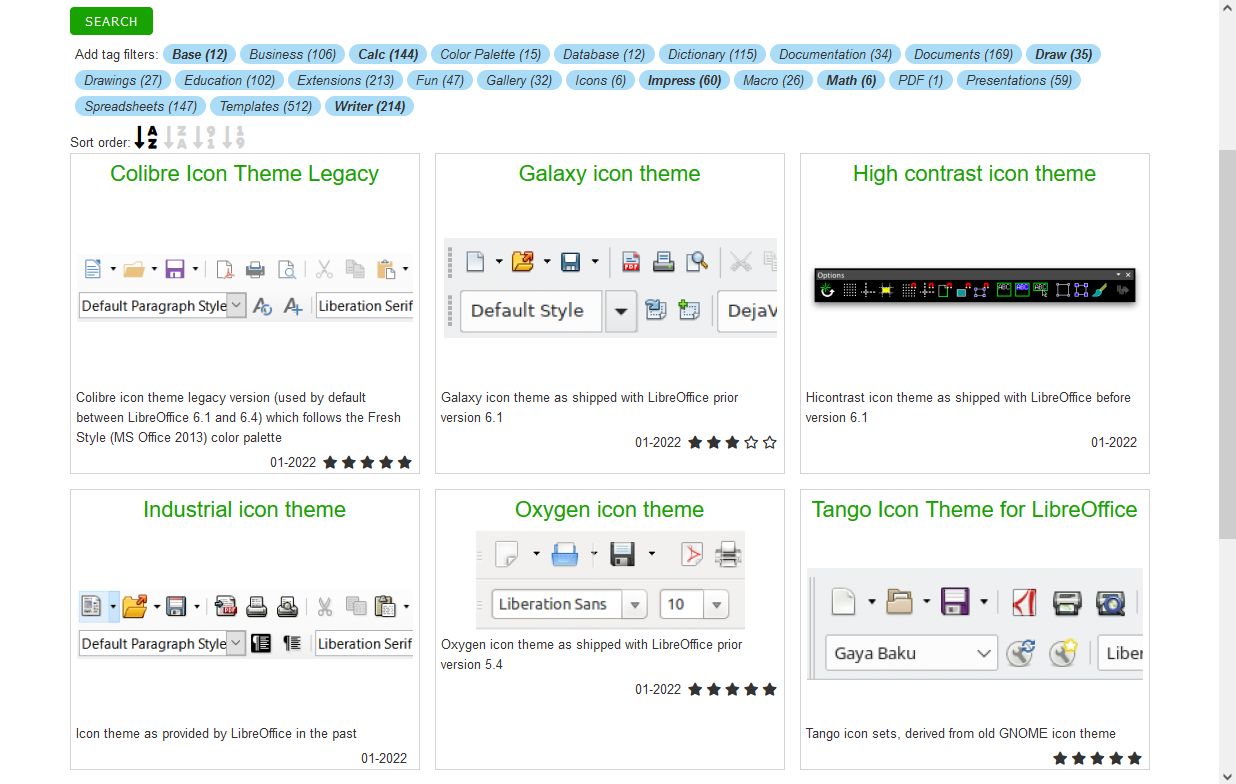Enable the Templates (512) tag filter

click(265, 105)
